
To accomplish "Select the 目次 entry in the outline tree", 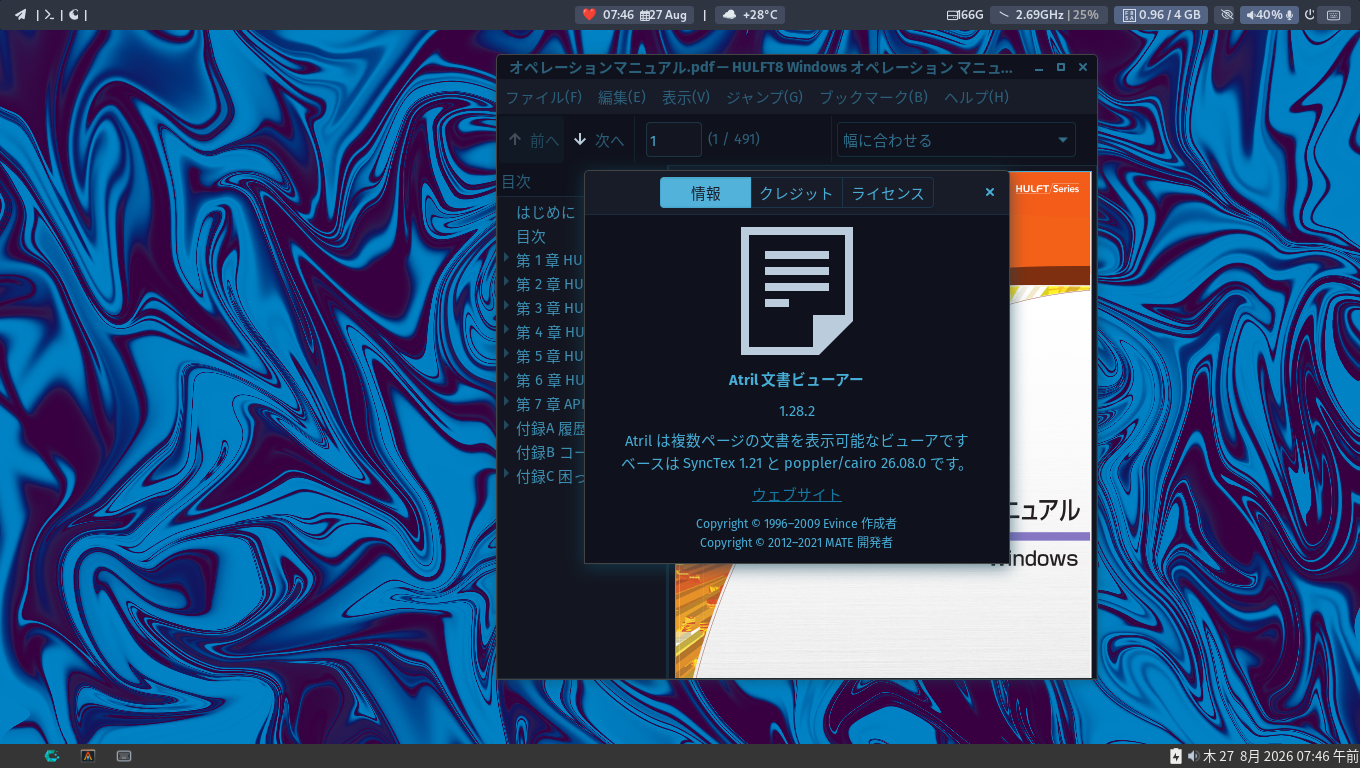I will (531, 236).
